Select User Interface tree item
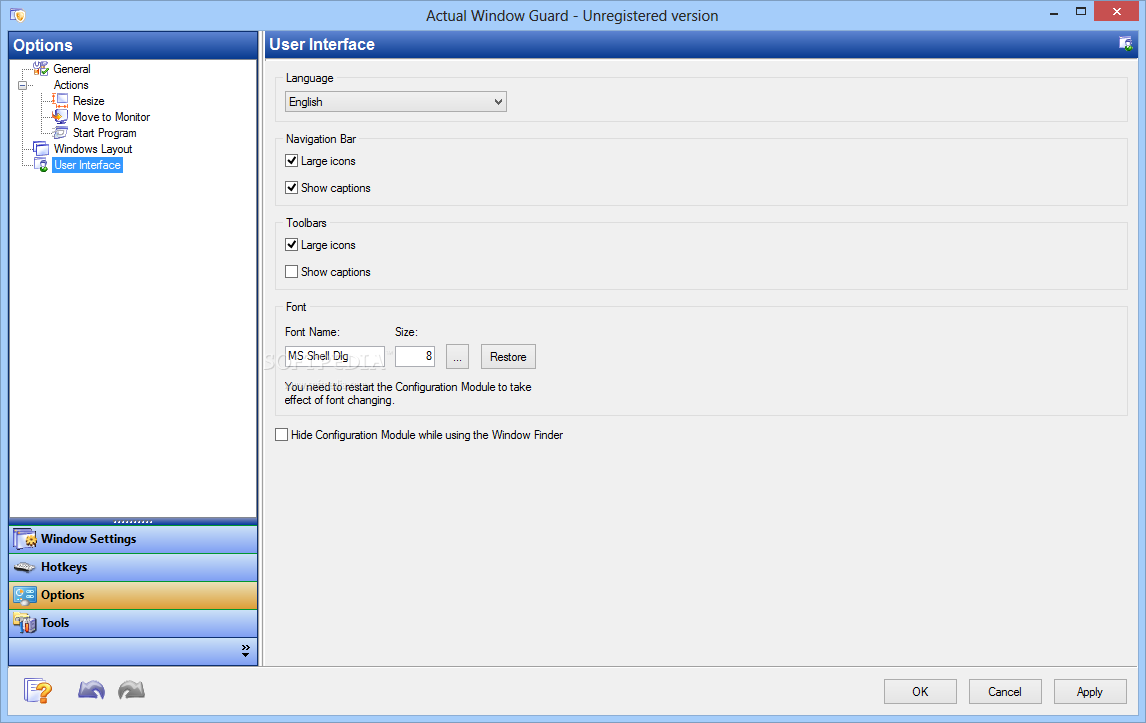 (x=88, y=165)
